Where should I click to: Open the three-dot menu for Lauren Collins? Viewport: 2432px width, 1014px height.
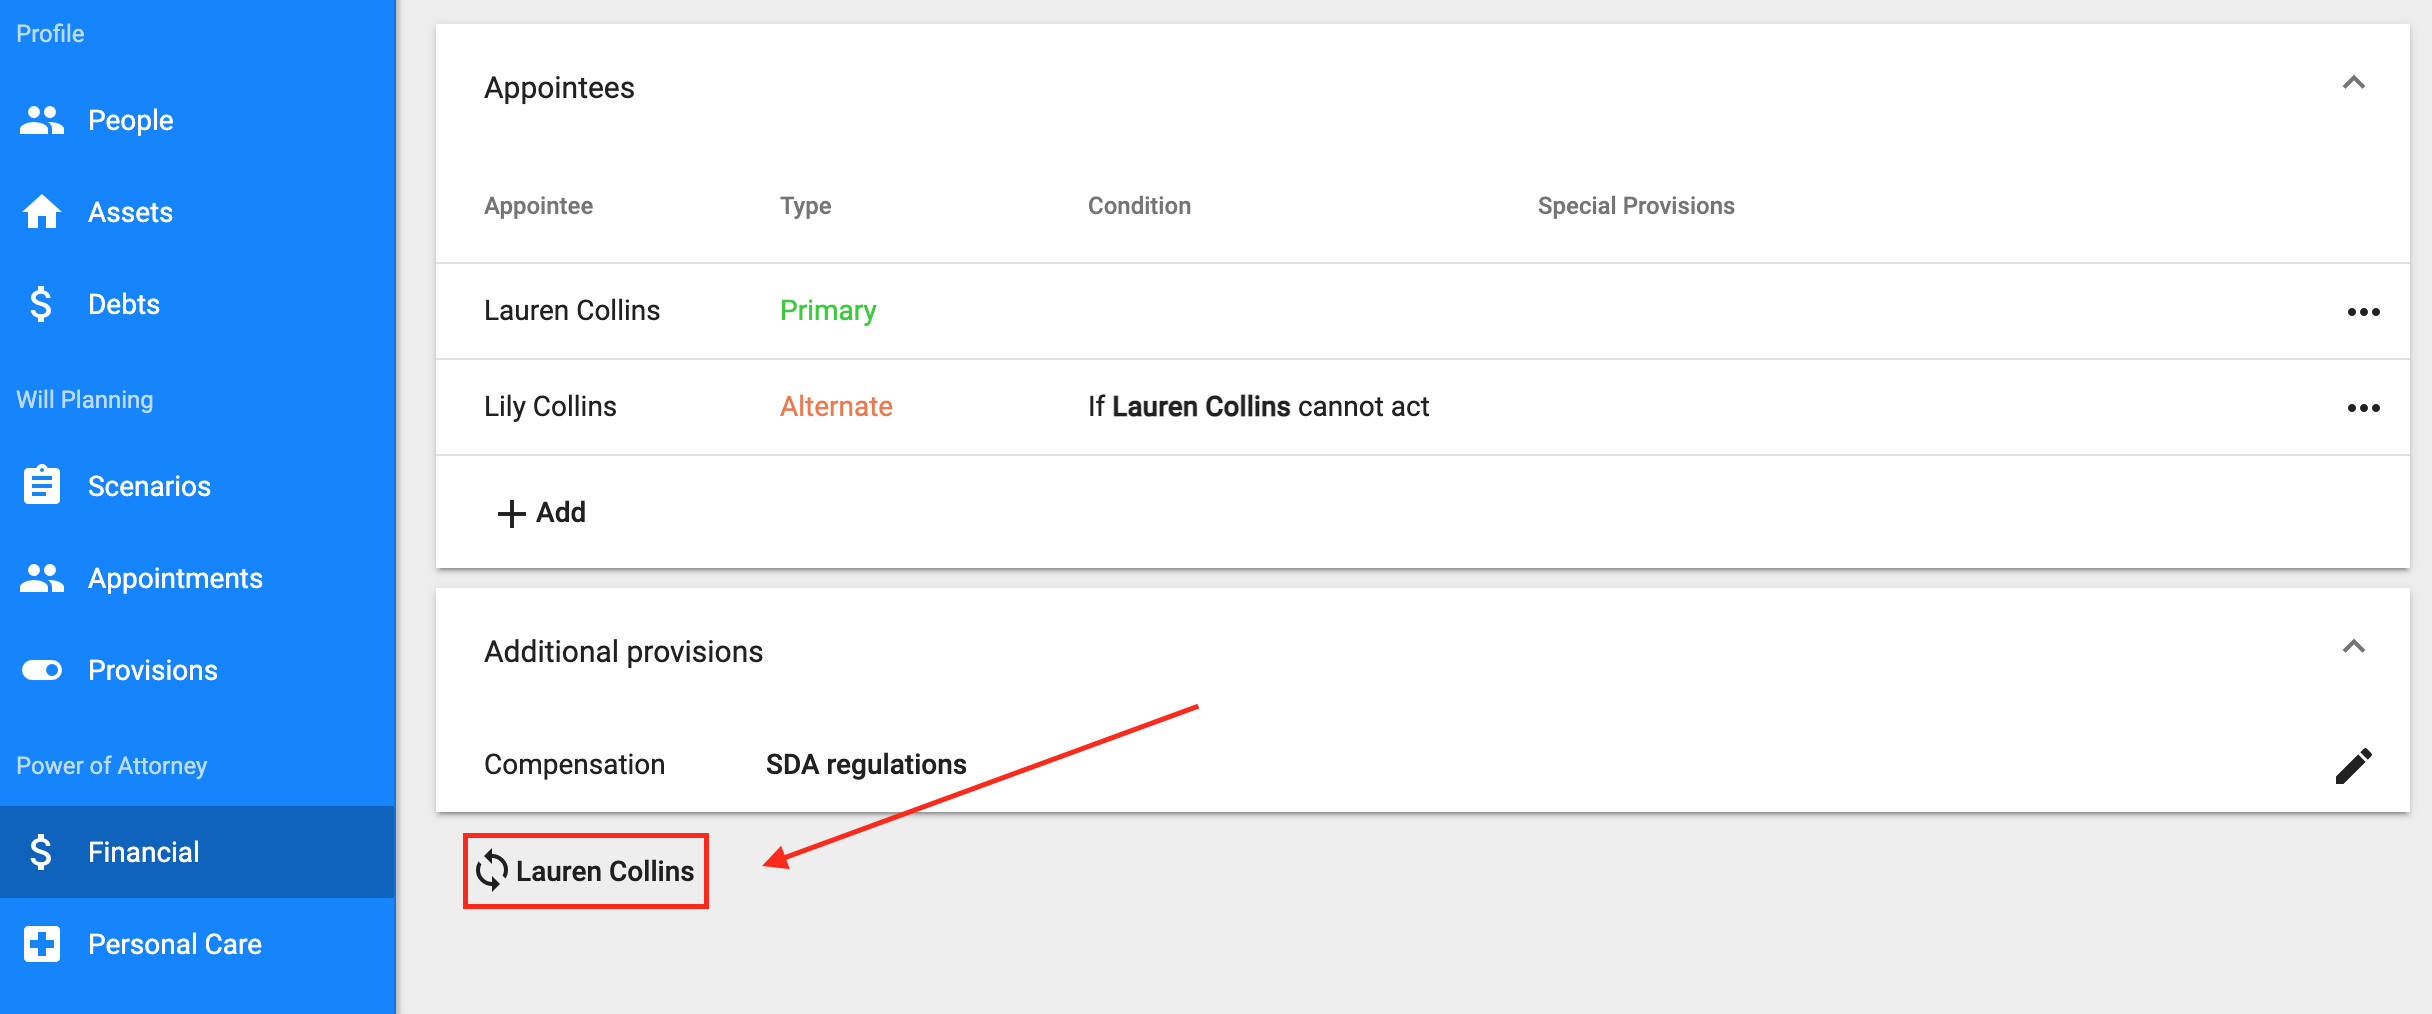point(2363,312)
